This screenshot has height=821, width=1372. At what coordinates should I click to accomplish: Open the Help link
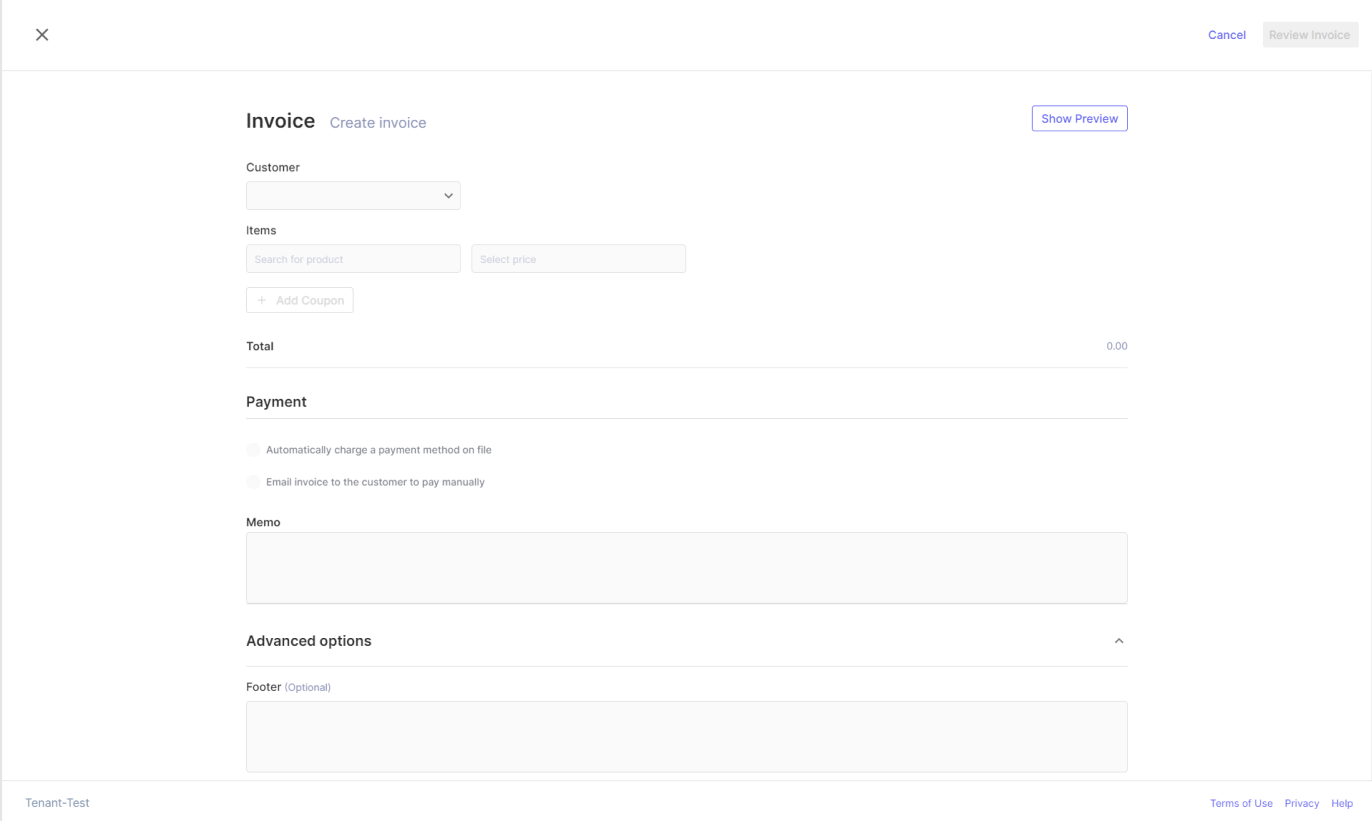point(1342,803)
